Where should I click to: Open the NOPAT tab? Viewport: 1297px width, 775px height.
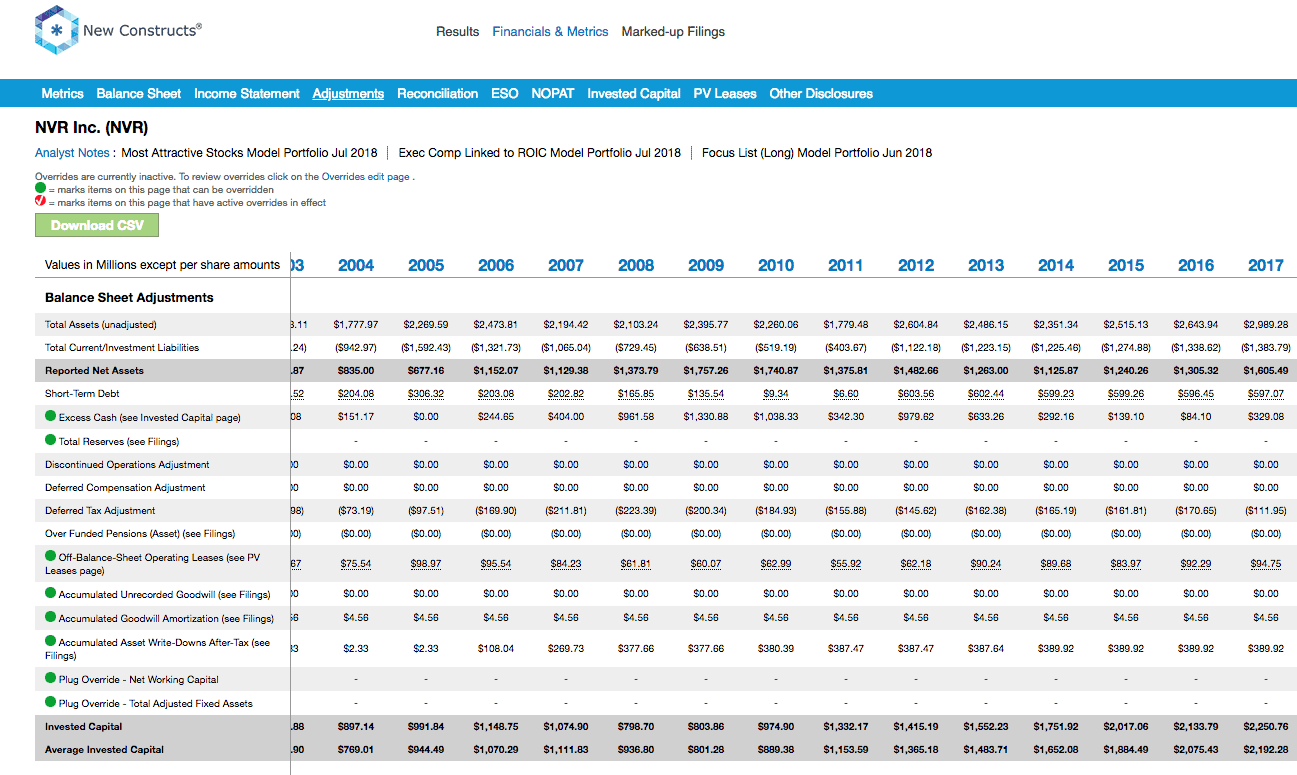coord(553,93)
